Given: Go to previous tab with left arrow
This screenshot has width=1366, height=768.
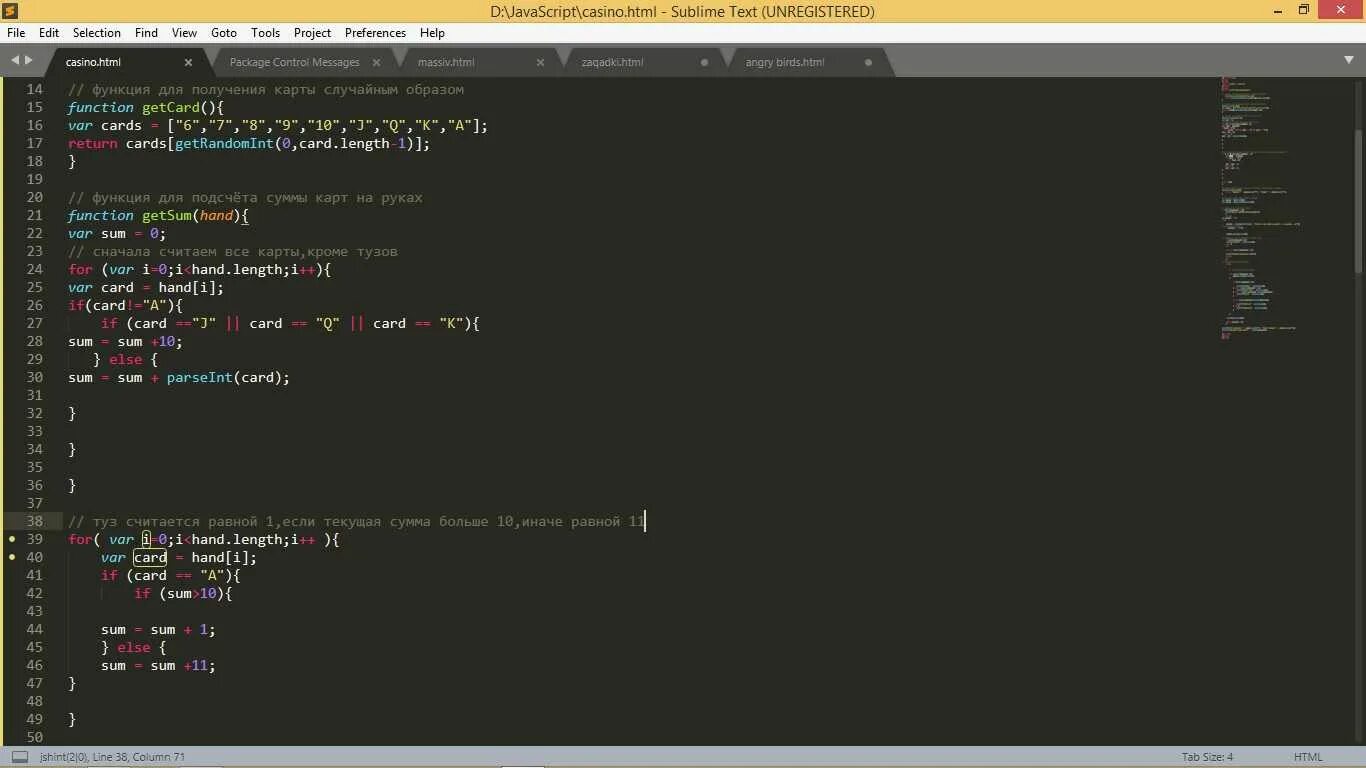Looking at the screenshot, I should [x=15, y=61].
